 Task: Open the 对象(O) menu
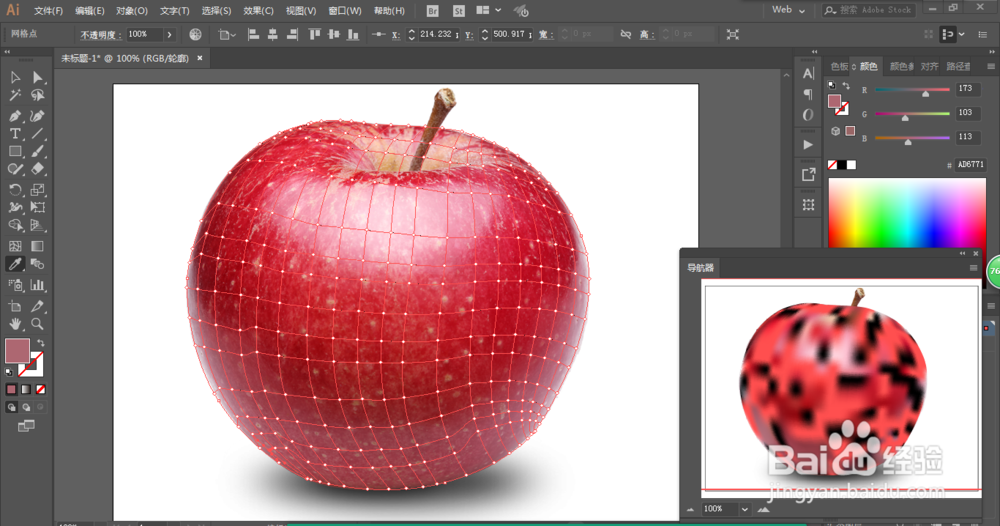pyautogui.click(x=131, y=11)
